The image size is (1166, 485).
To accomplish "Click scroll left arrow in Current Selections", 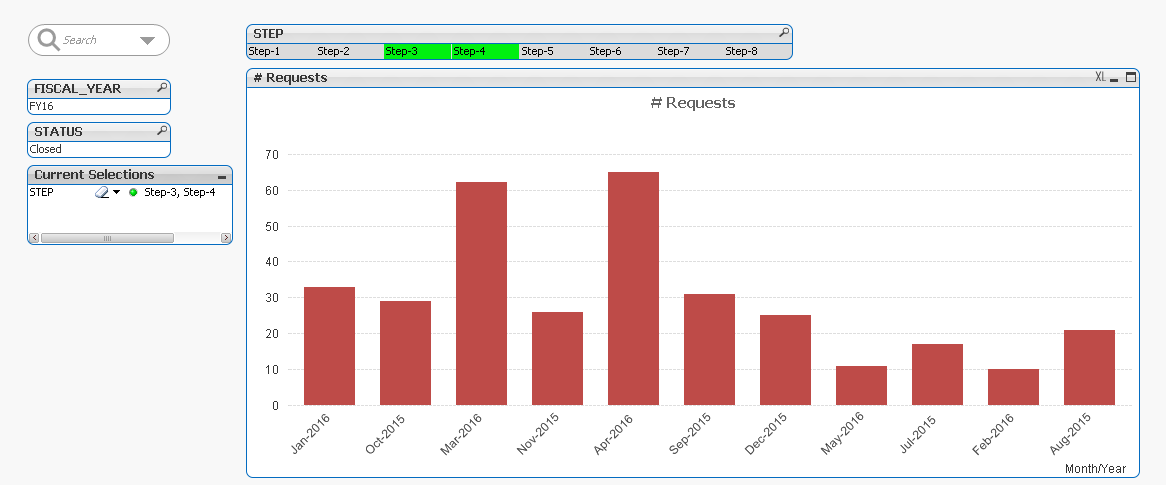I will (33, 238).
